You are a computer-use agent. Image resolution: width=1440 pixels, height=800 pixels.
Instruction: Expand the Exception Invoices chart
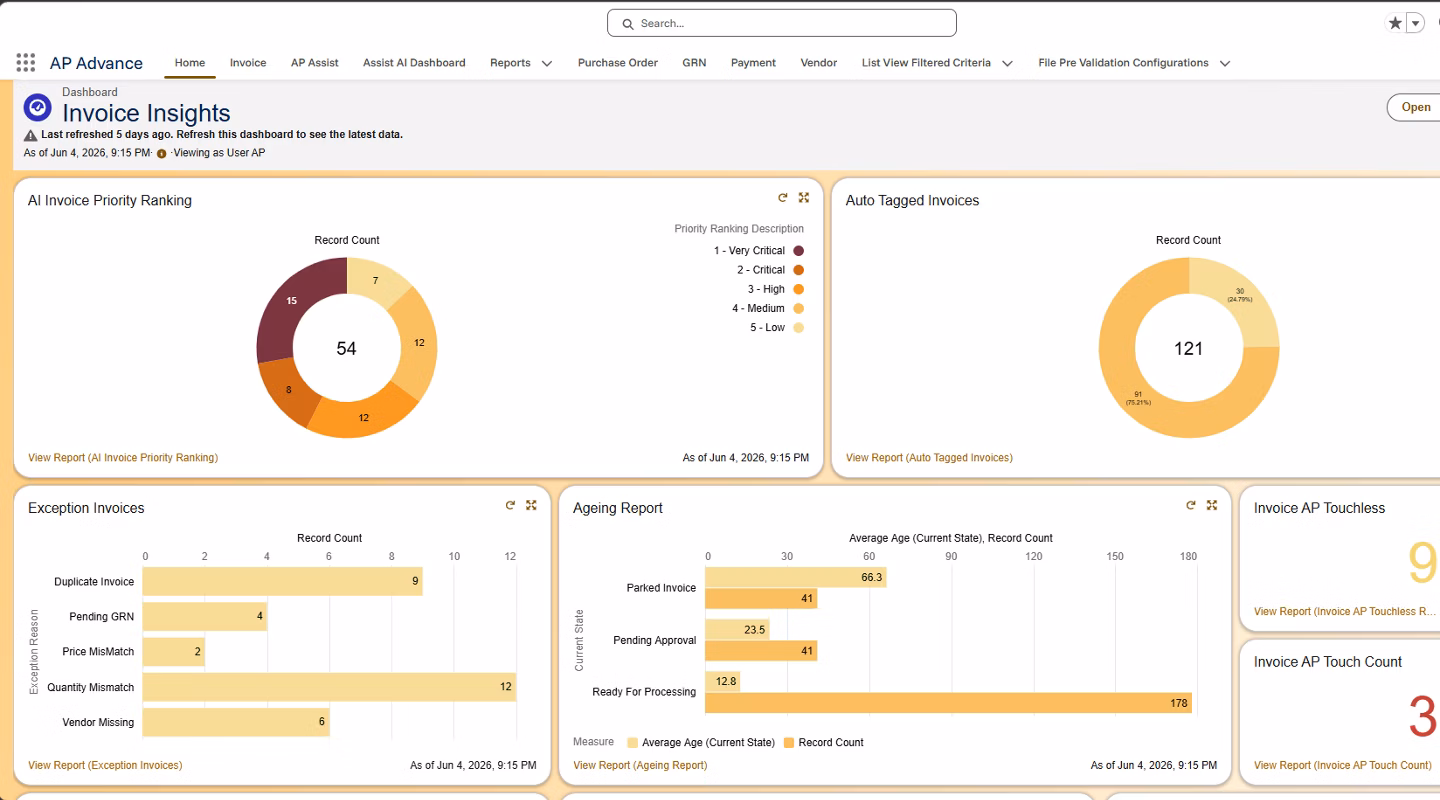531,506
